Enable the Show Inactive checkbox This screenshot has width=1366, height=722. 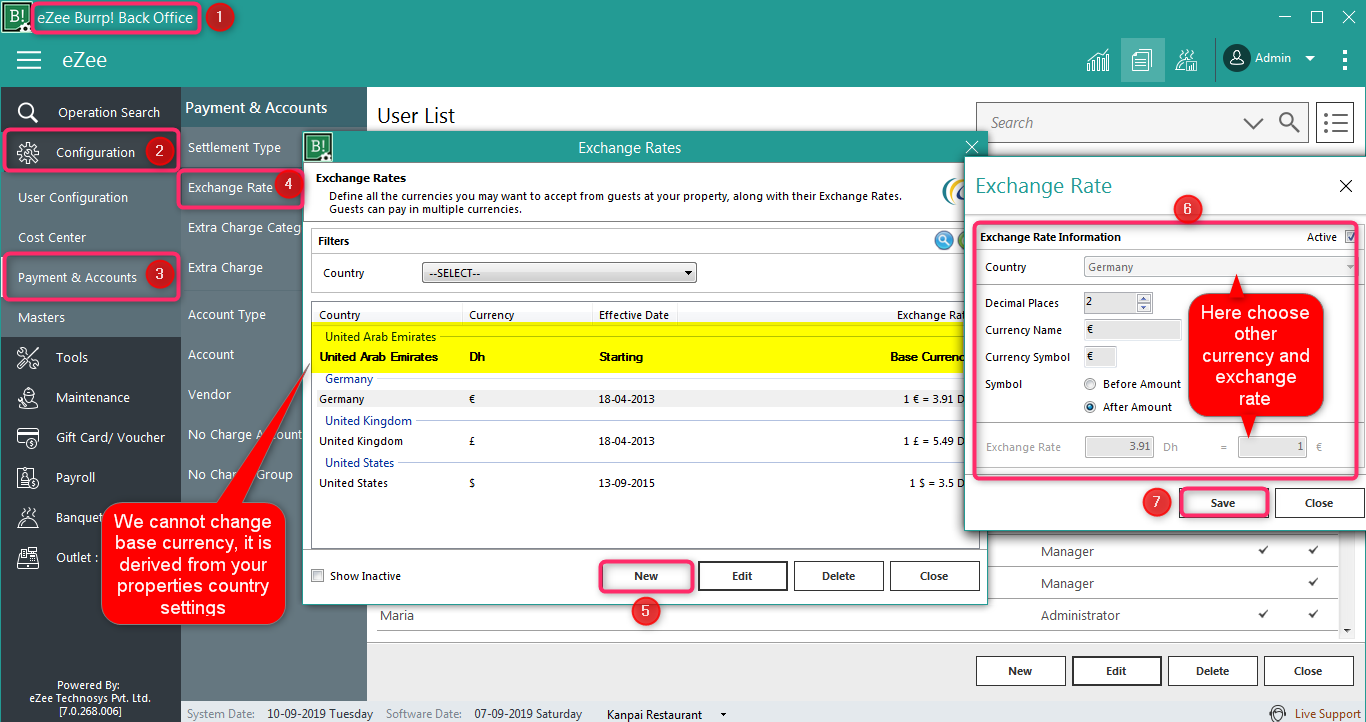click(317, 576)
